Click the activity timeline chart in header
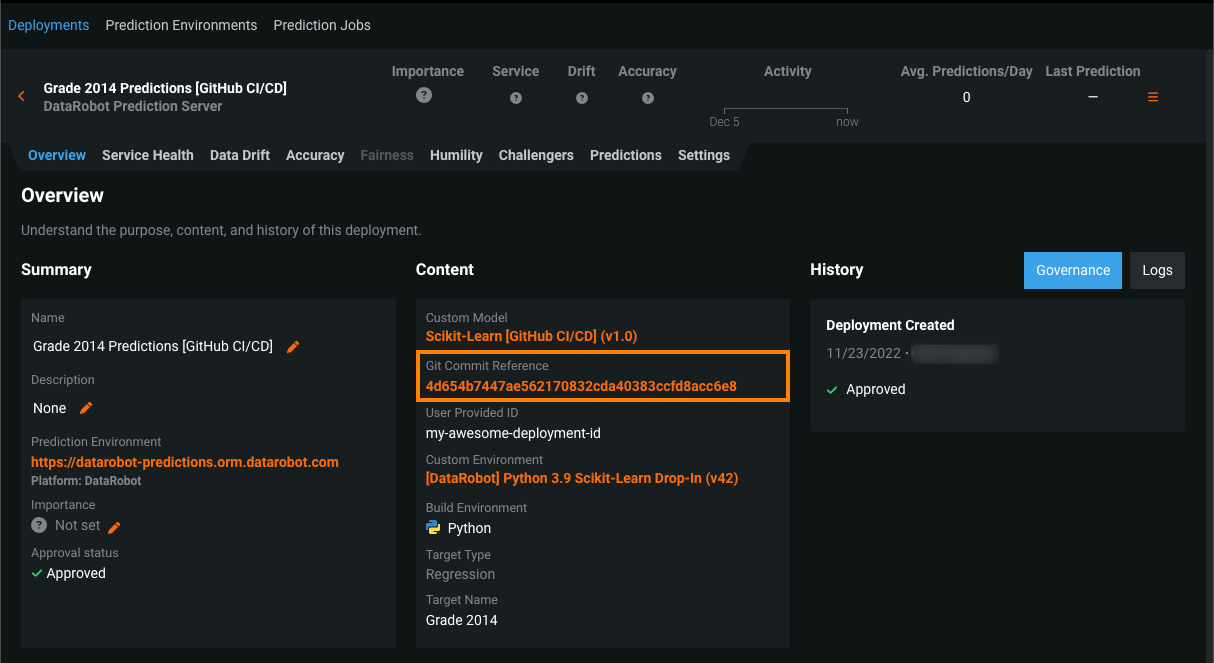The image size is (1214, 663). coord(786,108)
